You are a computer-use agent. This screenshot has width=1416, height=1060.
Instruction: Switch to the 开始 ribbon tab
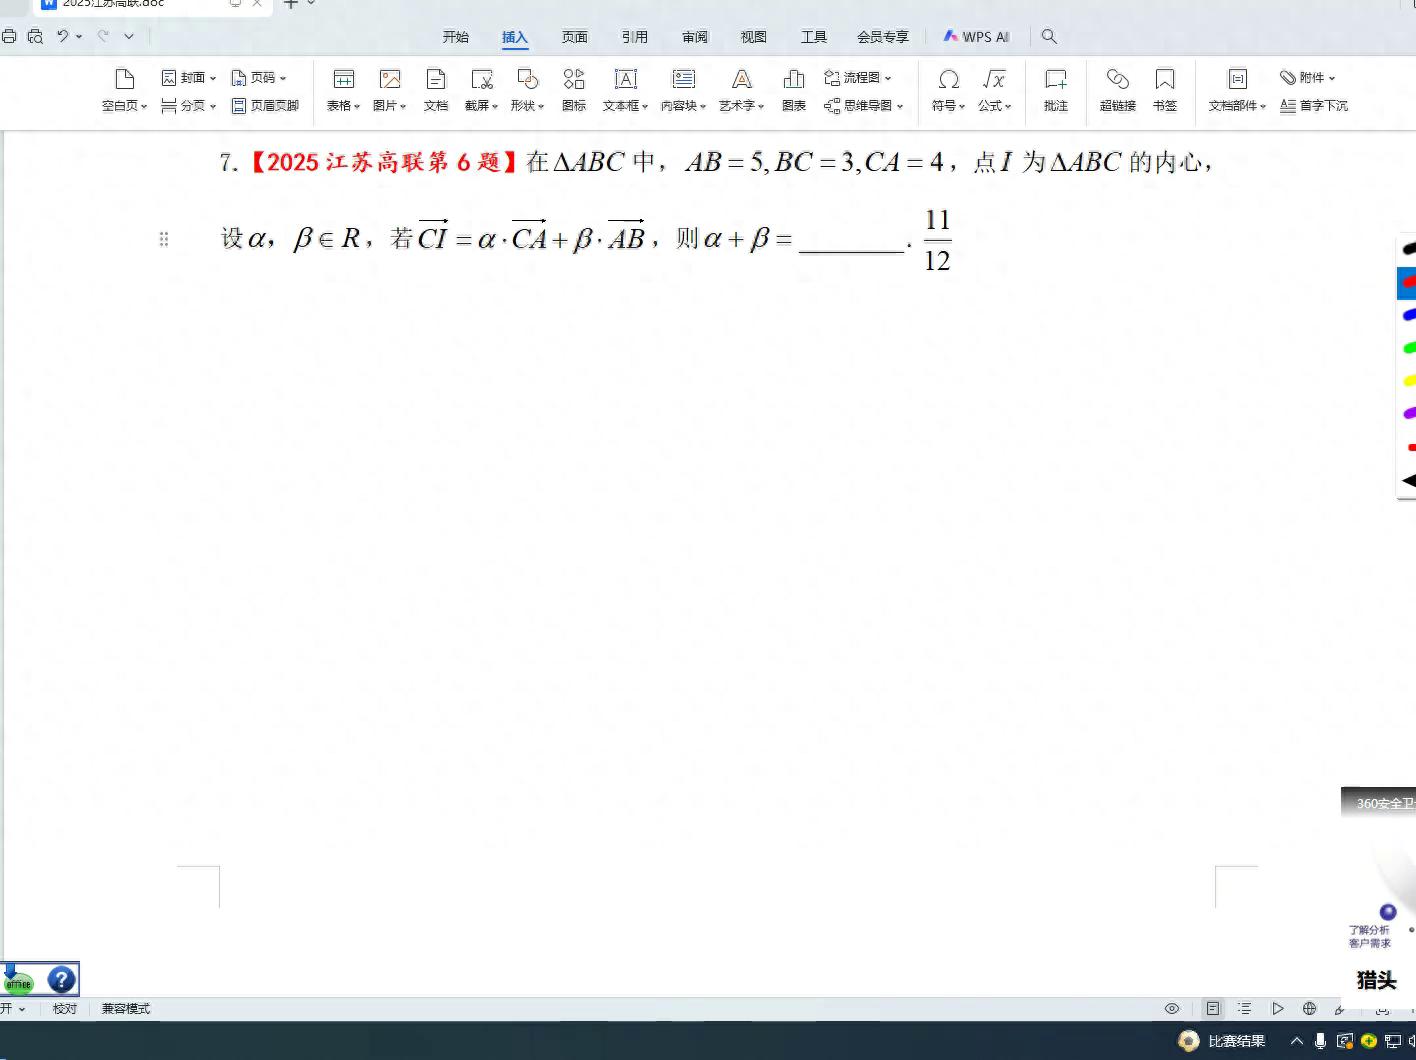pyautogui.click(x=455, y=37)
